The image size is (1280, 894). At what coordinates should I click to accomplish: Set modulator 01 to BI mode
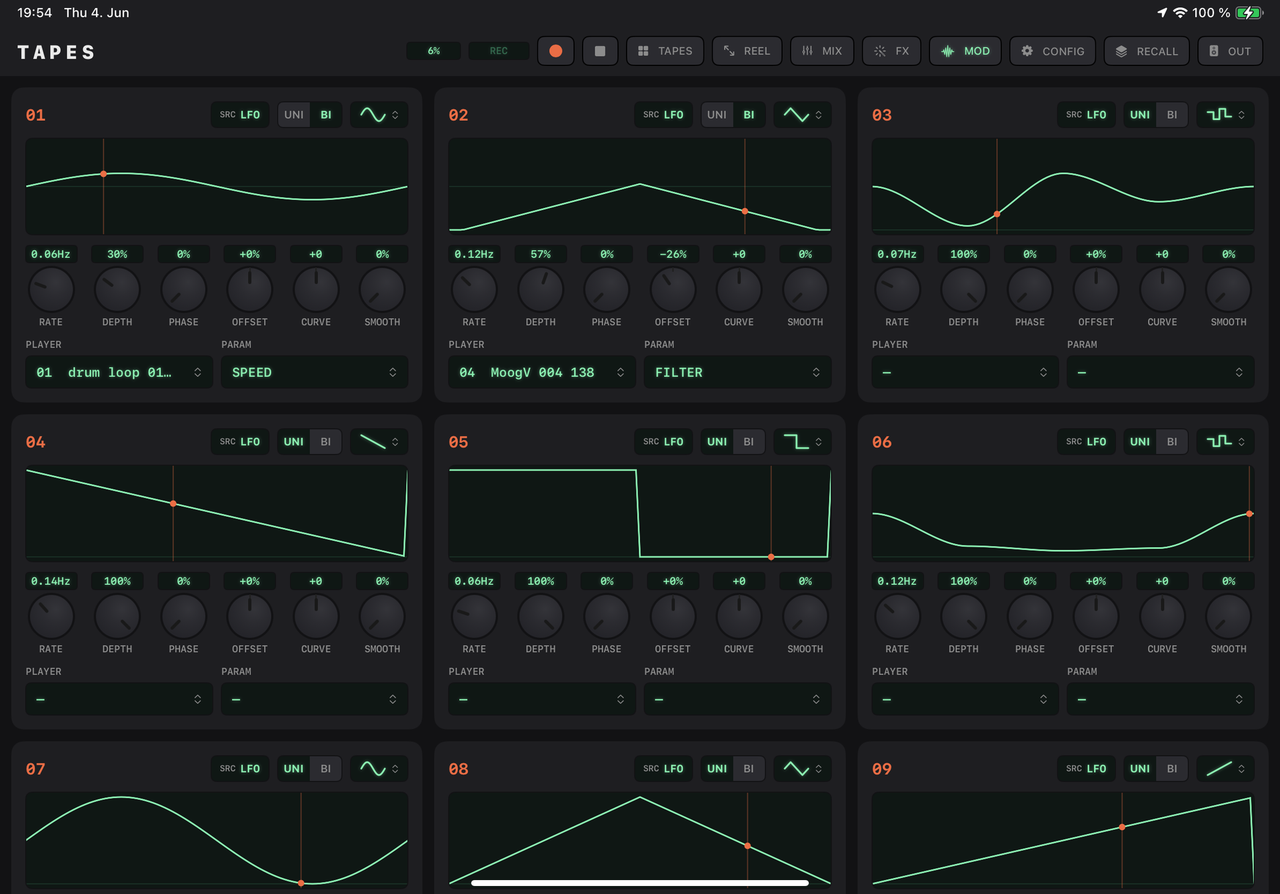click(x=326, y=115)
